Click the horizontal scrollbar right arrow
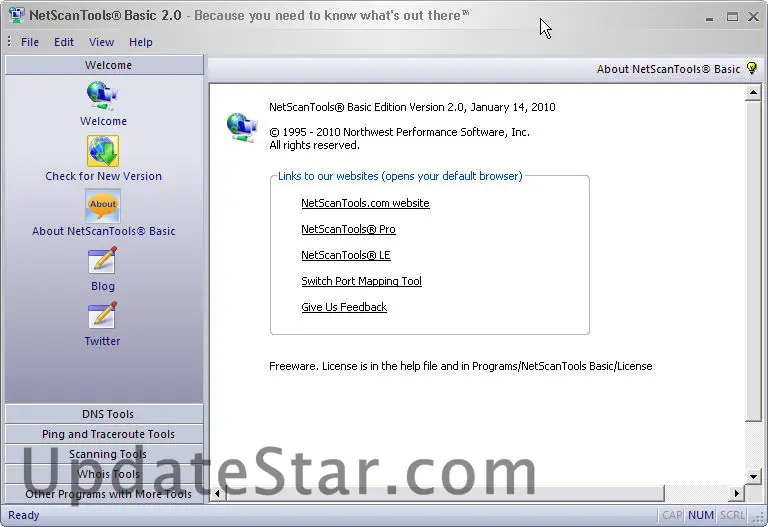768x527 pixels. (x=737, y=494)
